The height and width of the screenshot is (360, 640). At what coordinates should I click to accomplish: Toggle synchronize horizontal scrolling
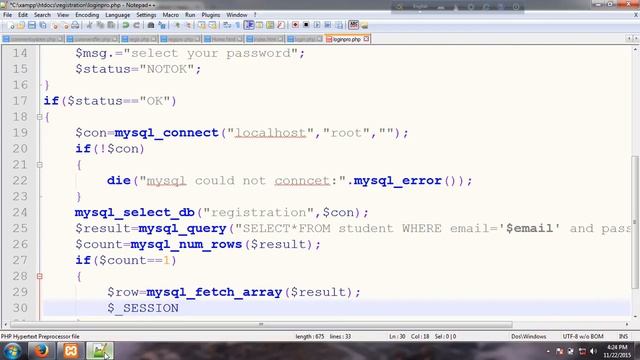[213, 25]
